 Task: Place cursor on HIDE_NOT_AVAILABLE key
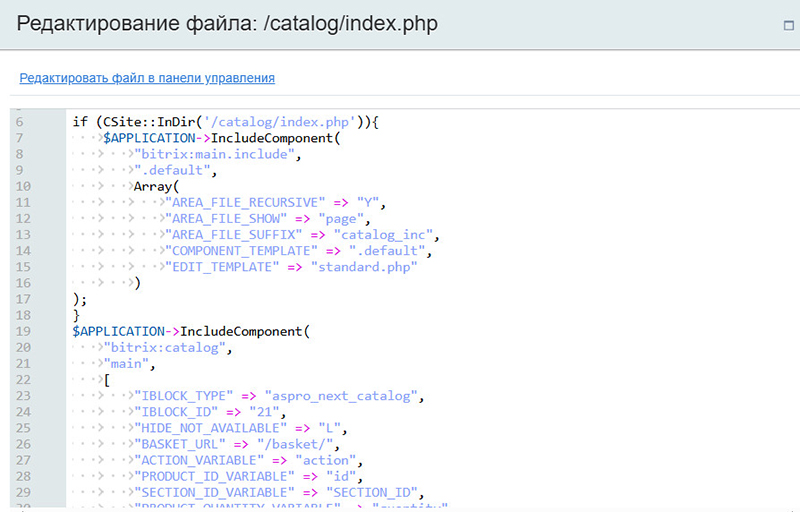[211, 428]
